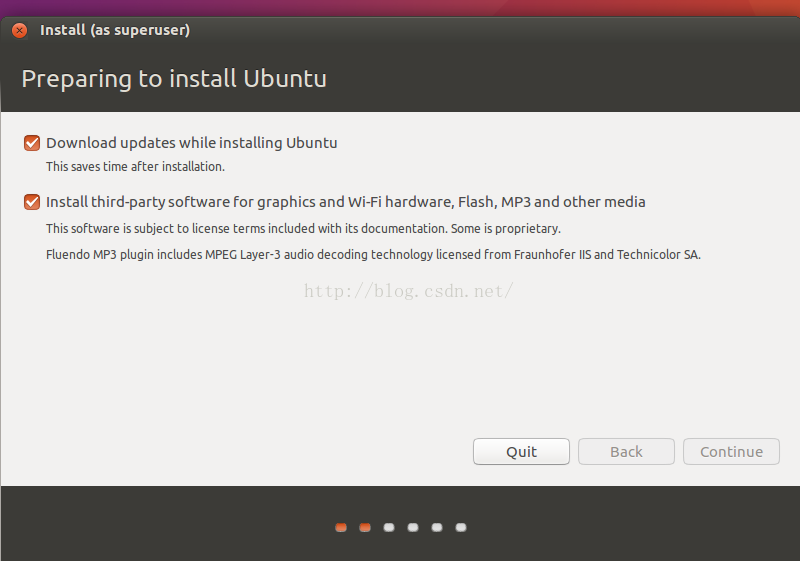Click the "Install (as superuser)" window title

point(115,30)
